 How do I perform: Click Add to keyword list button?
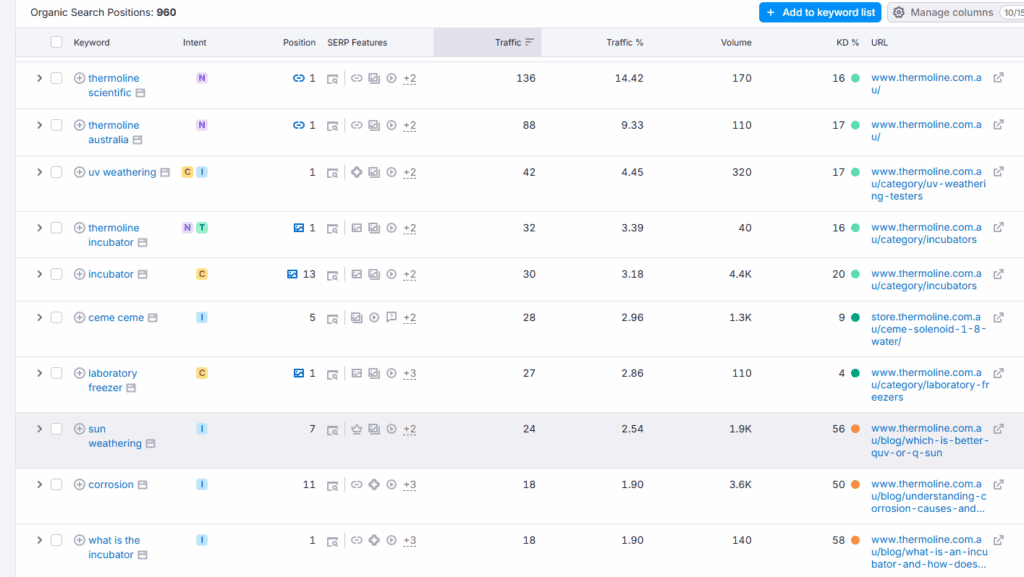819,12
